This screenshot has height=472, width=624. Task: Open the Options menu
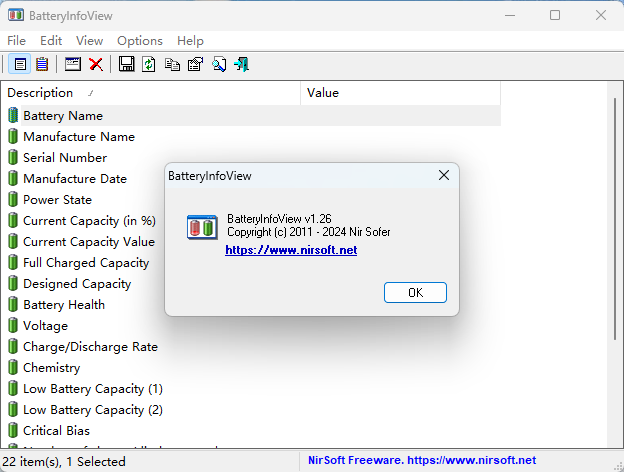pos(139,41)
